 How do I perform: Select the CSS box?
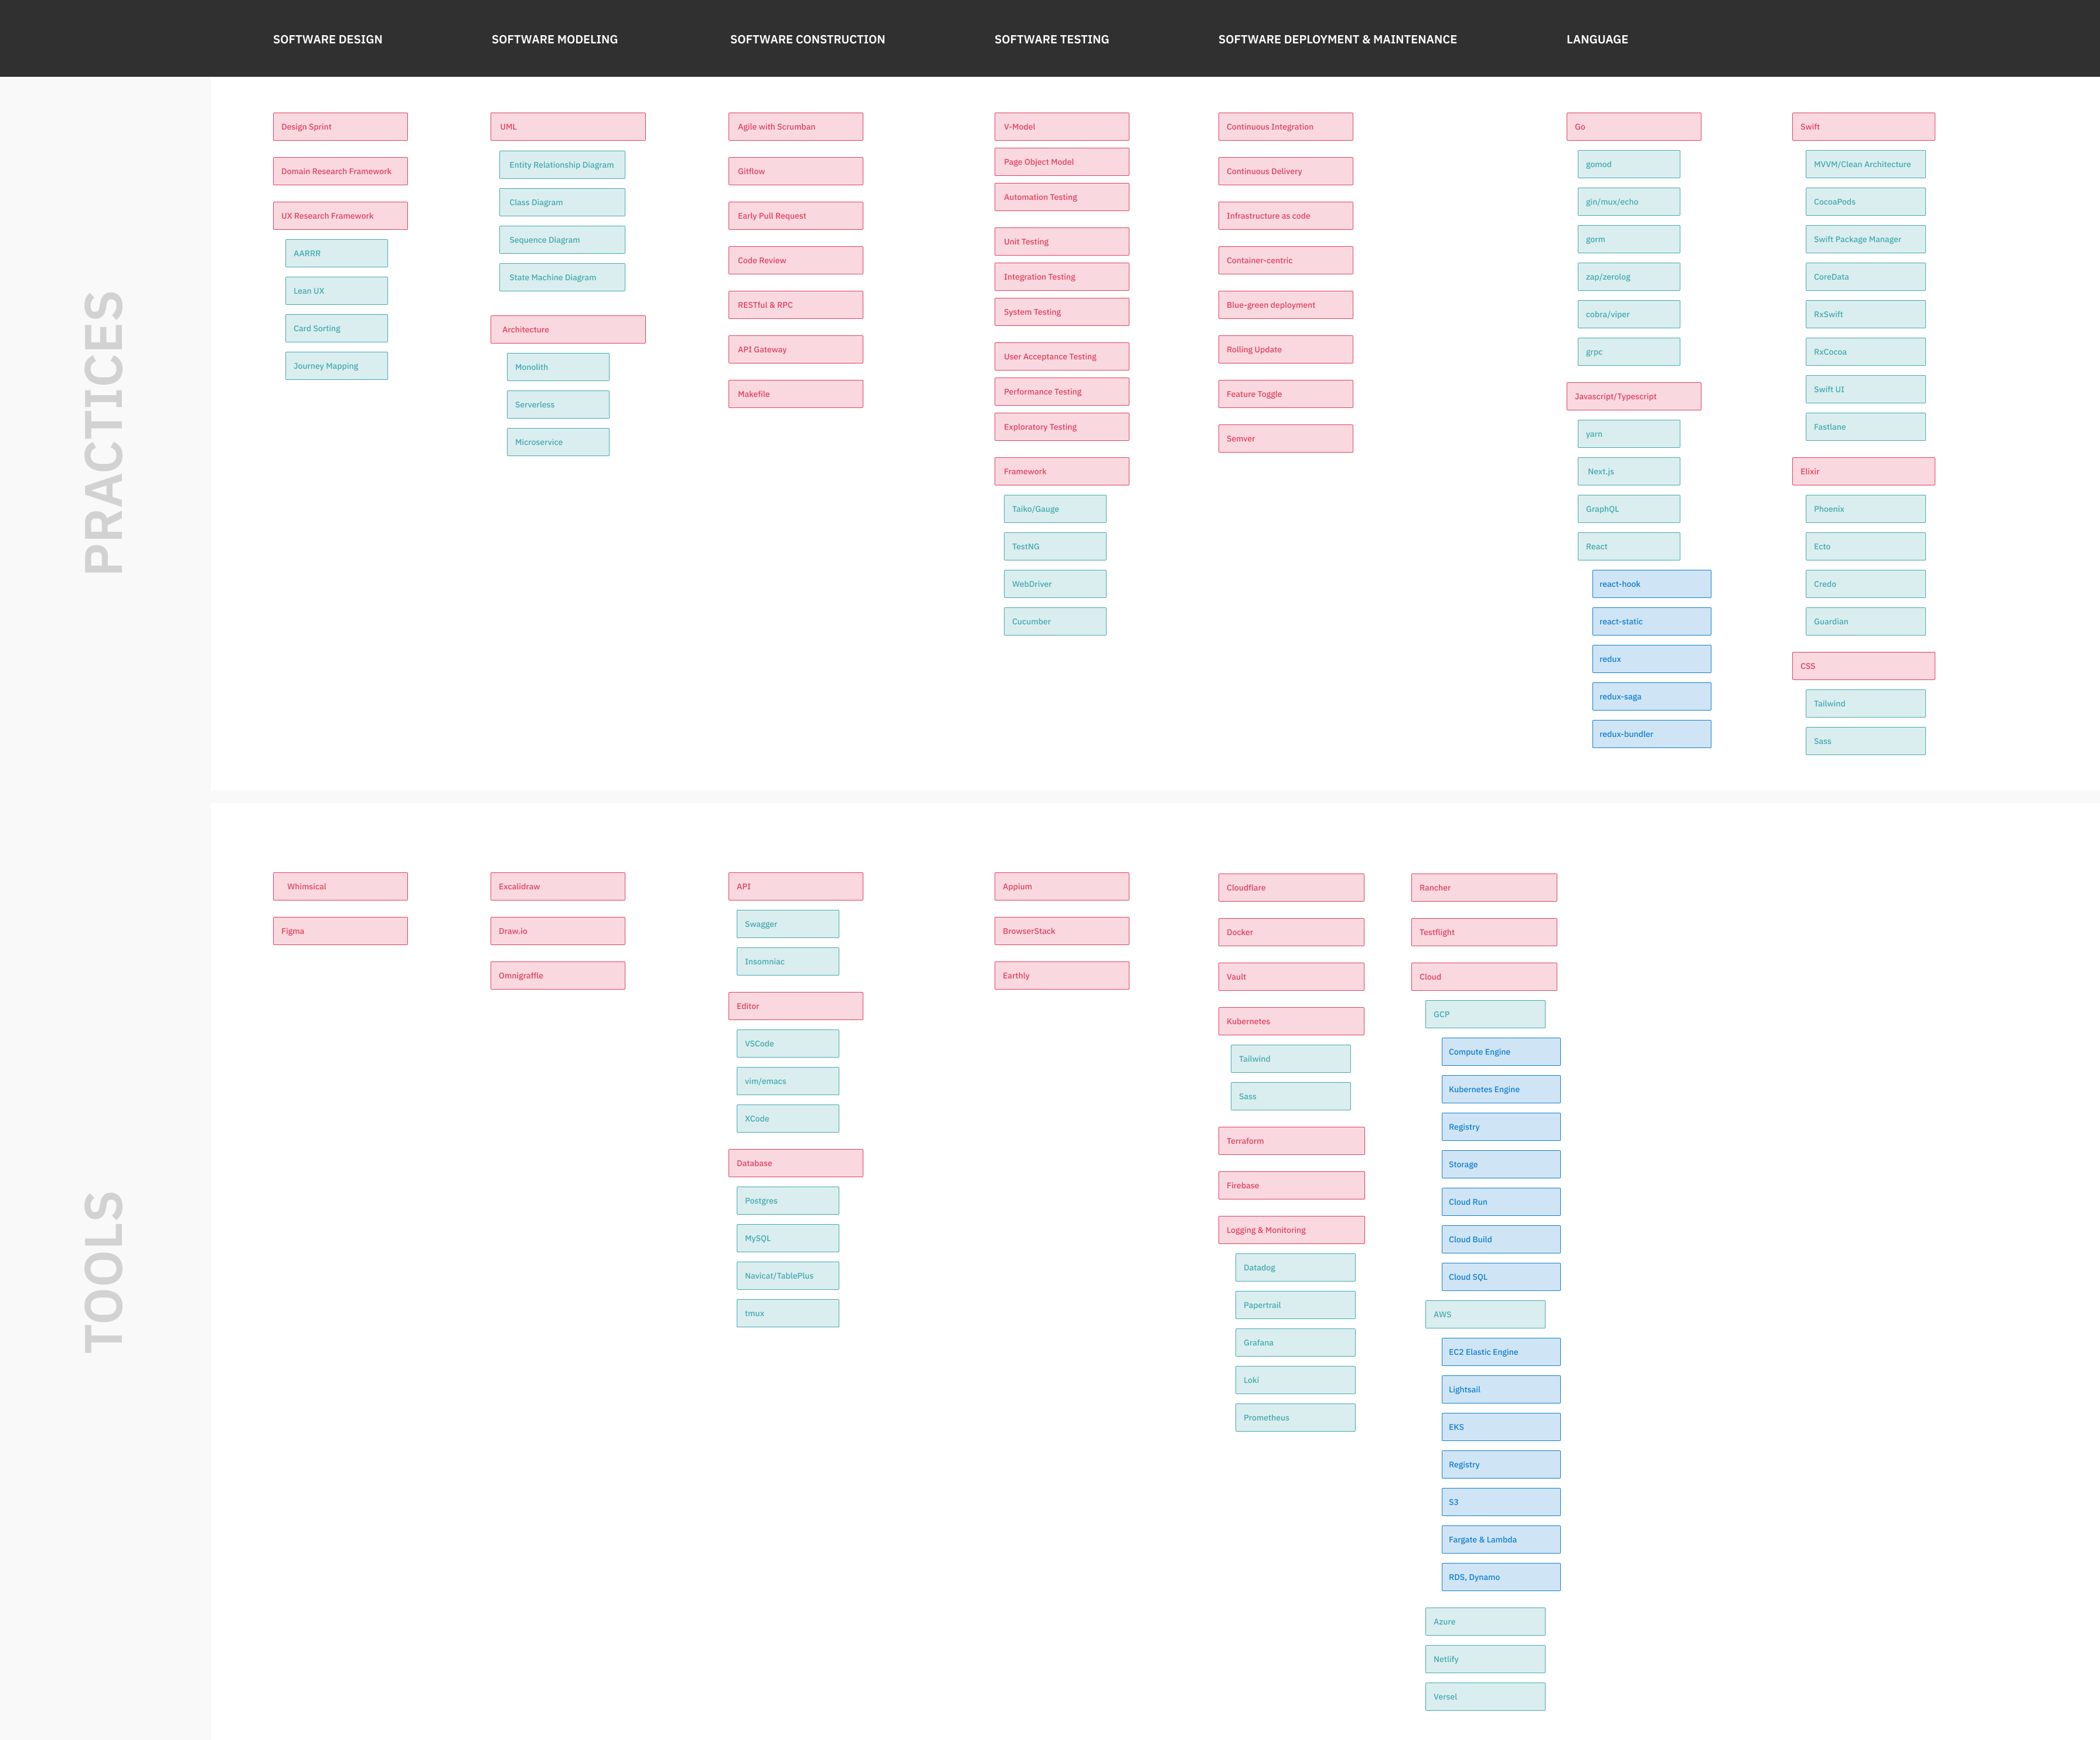[1864, 666]
